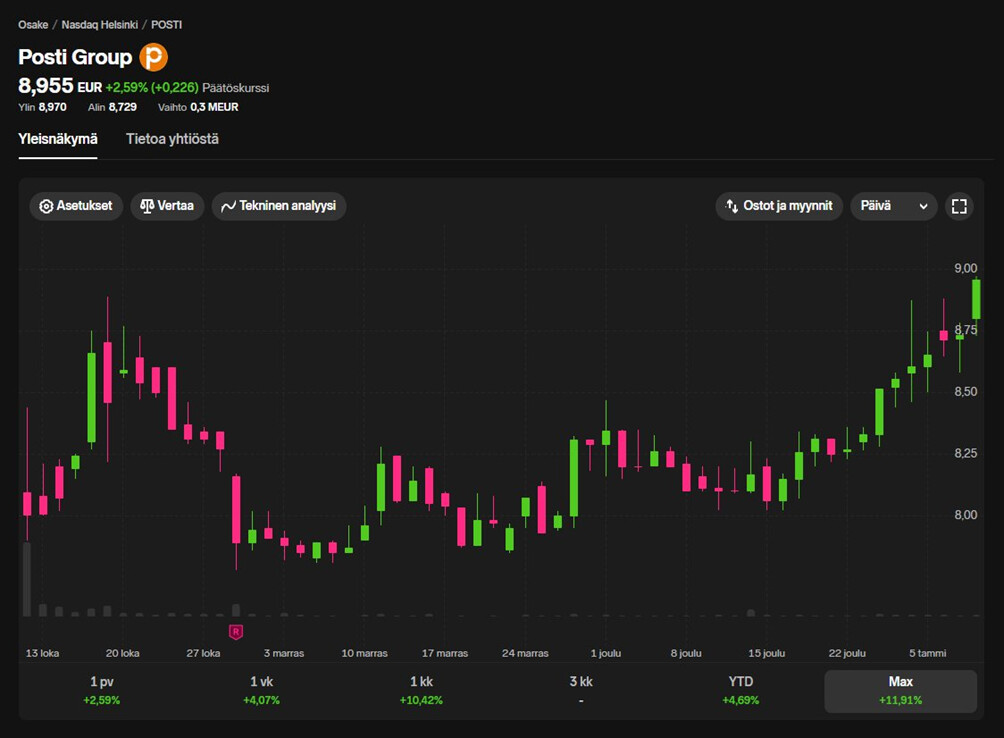Viewport: 1004px width, 738px height.
Task: Select the 1 kk time range
Action: click(421, 690)
